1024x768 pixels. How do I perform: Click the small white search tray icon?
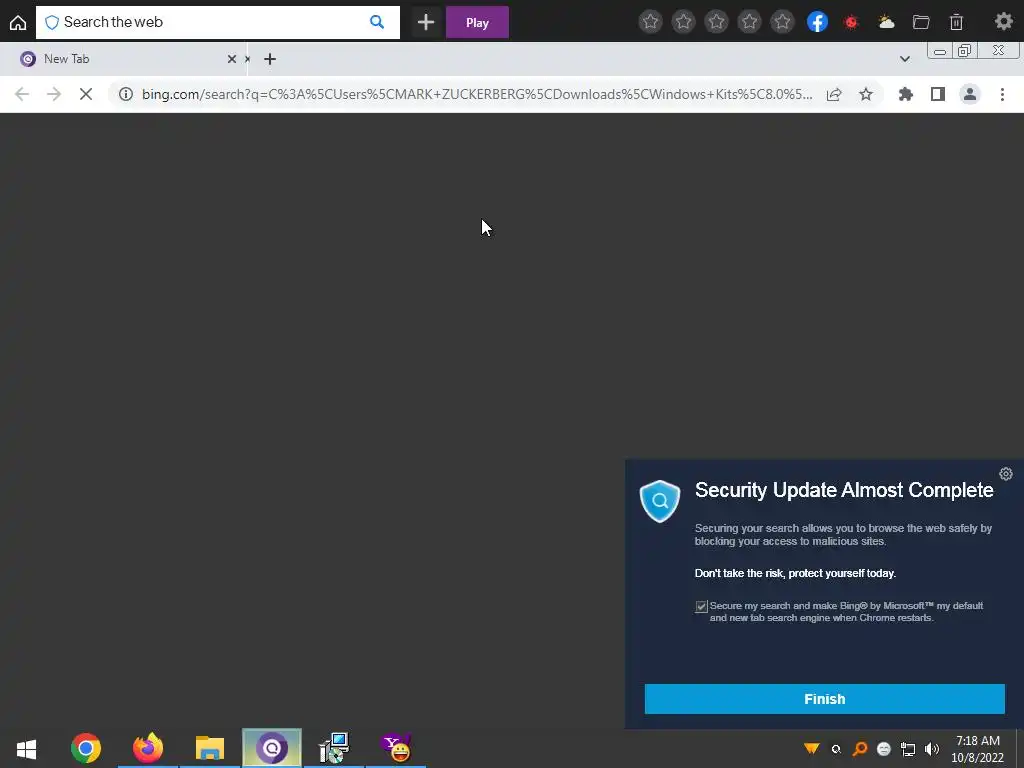click(x=836, y=749)
